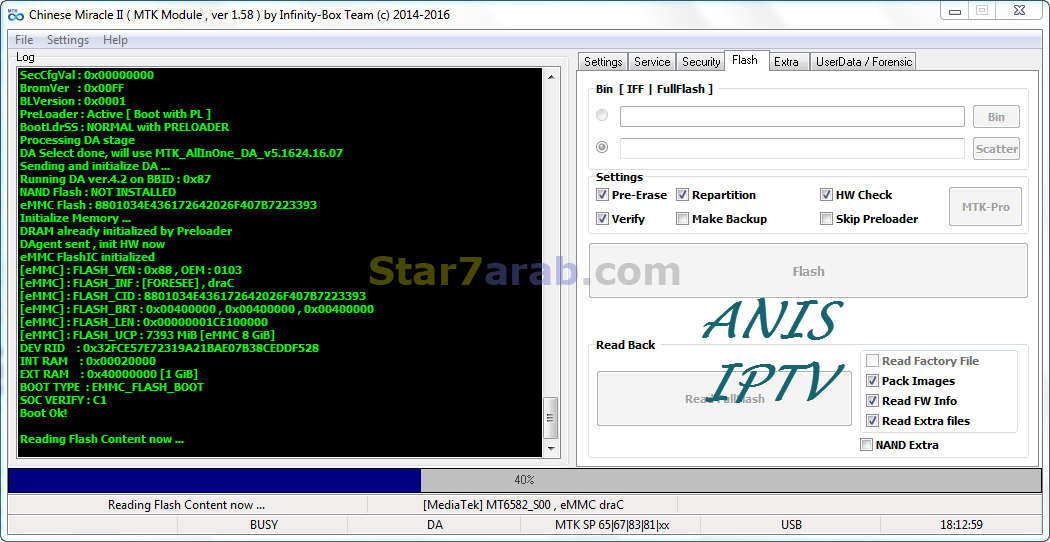Click the Bin file path field
The height and width of the screenshot is (542, 1050).
[x=792, y=117]
